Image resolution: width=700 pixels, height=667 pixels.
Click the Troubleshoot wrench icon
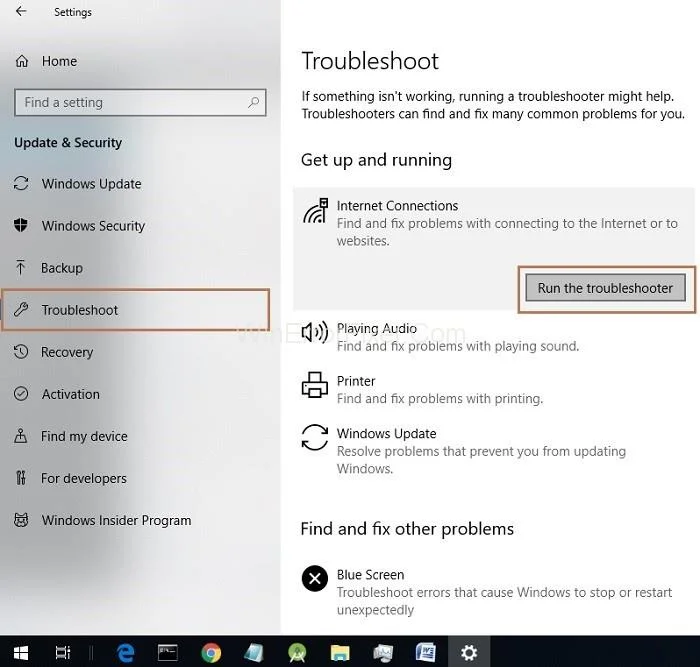pyautogui.click(x=21, y=309)
